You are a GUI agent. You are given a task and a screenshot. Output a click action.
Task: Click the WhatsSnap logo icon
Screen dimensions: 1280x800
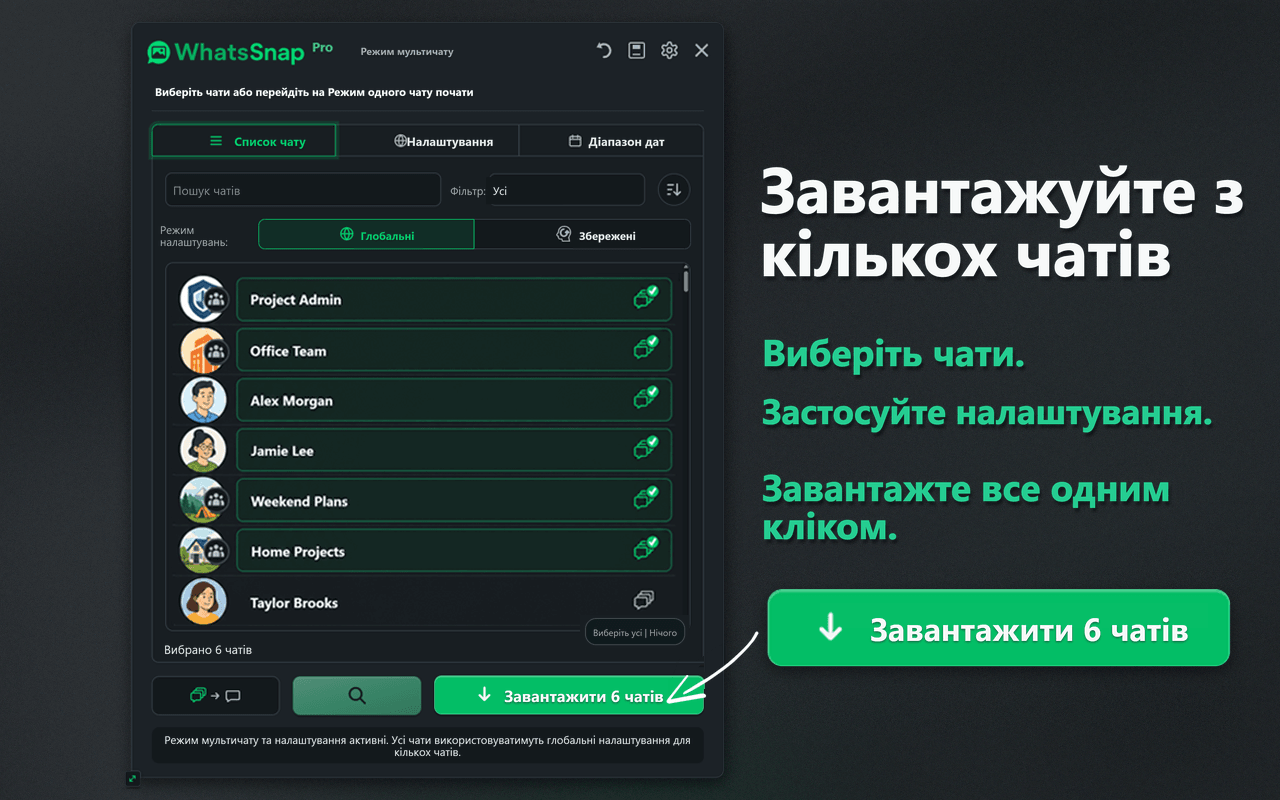158,52
